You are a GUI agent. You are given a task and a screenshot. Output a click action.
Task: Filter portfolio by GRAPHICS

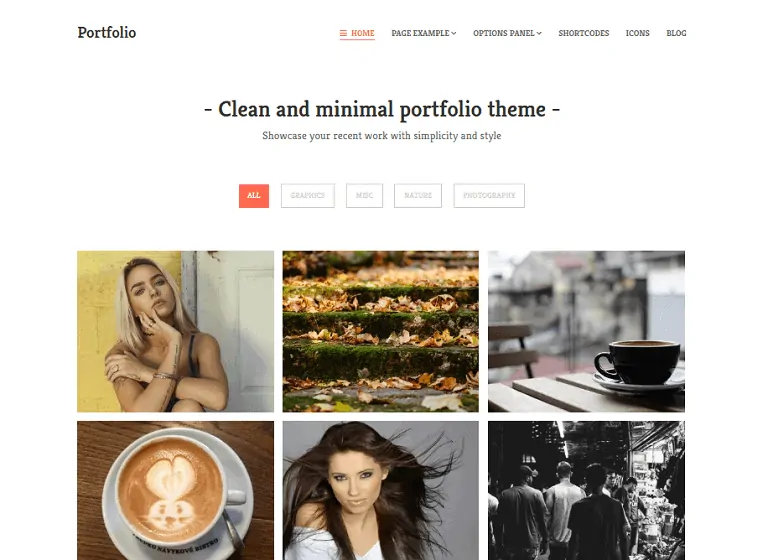pyautogui.click(x=308, y=195)
